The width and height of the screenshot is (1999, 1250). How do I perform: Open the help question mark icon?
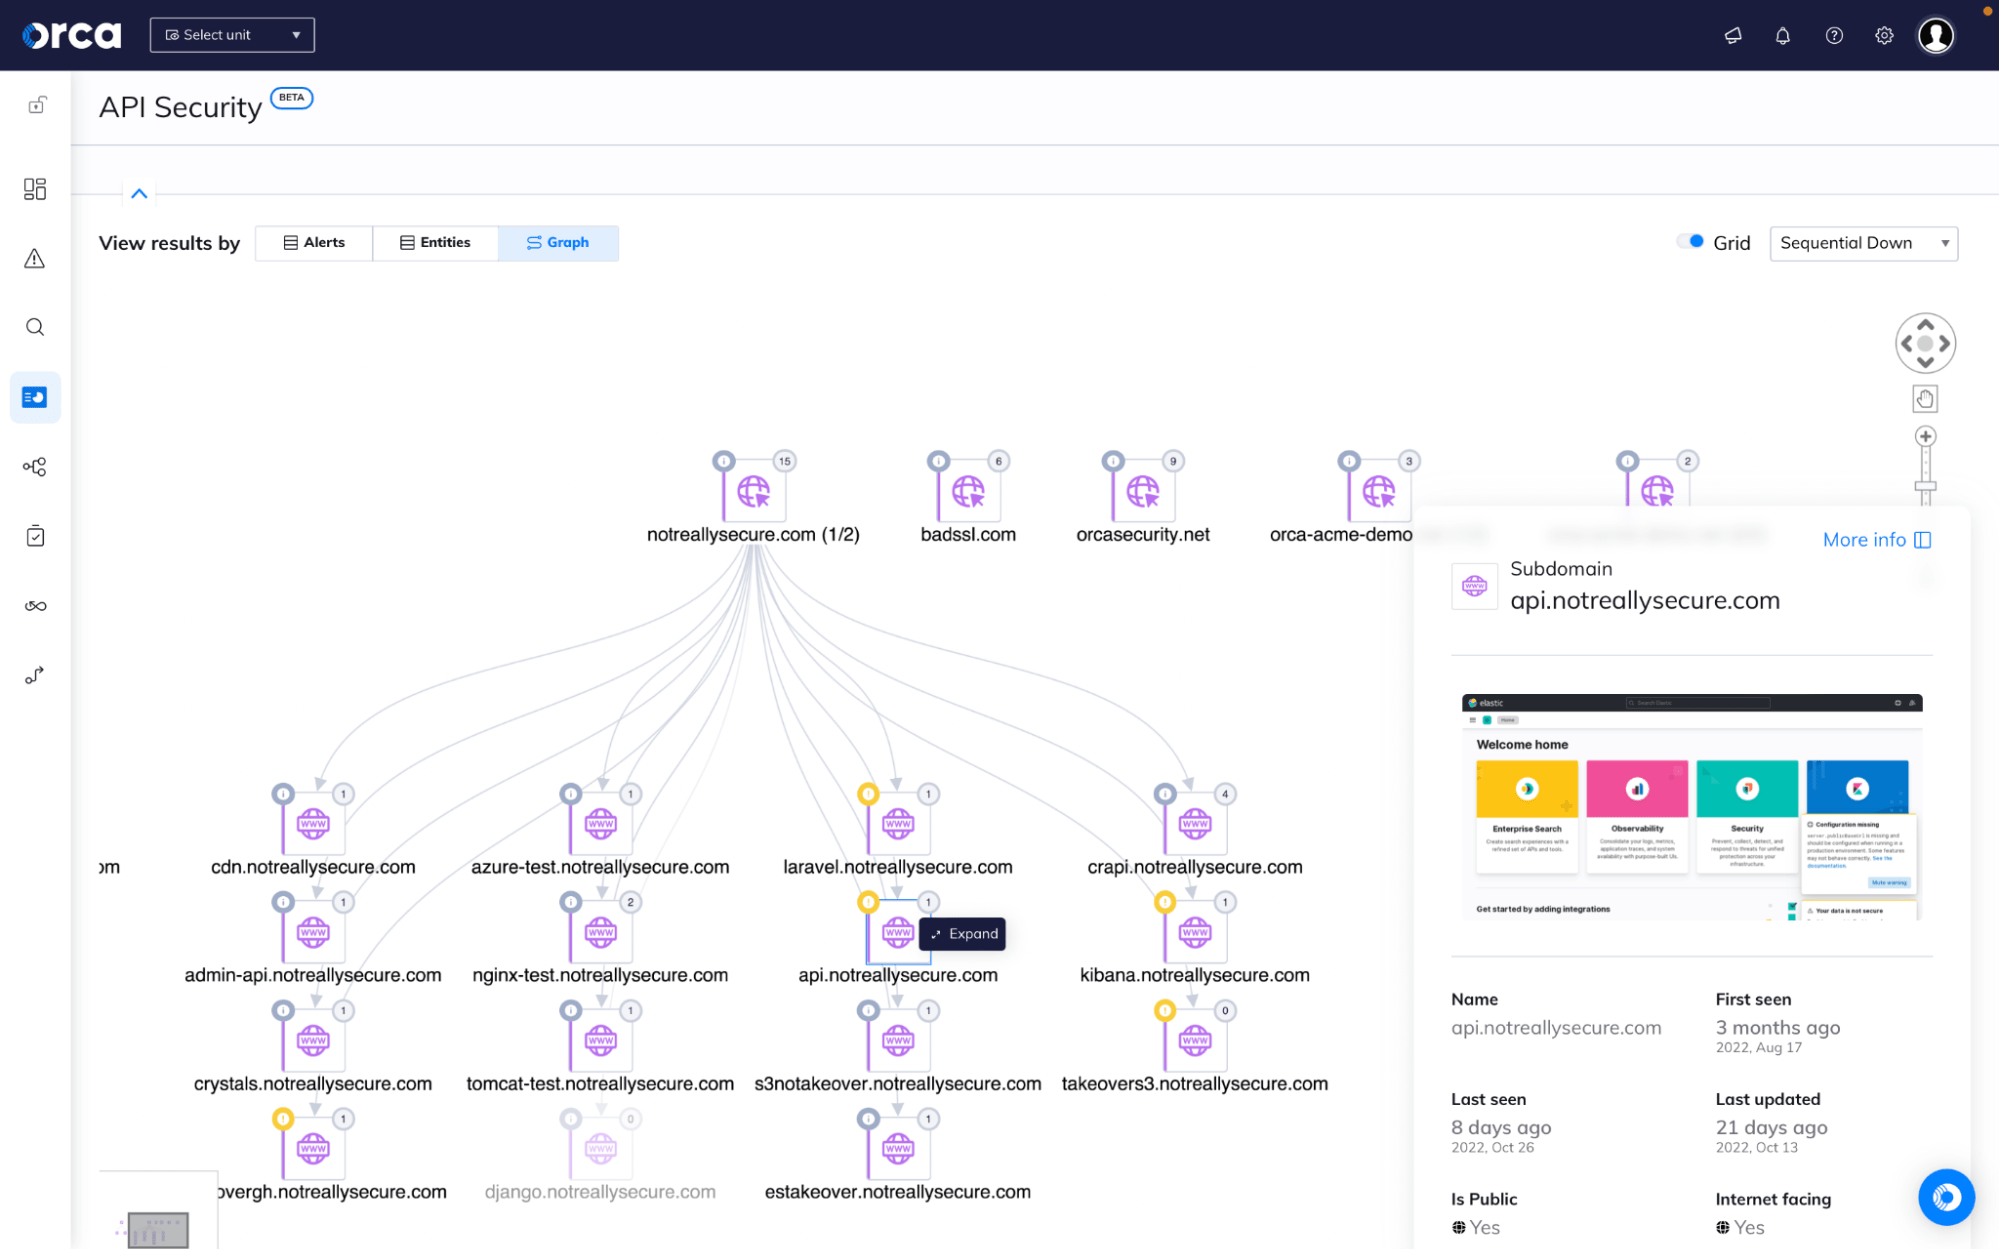(x=1833, y=35)
